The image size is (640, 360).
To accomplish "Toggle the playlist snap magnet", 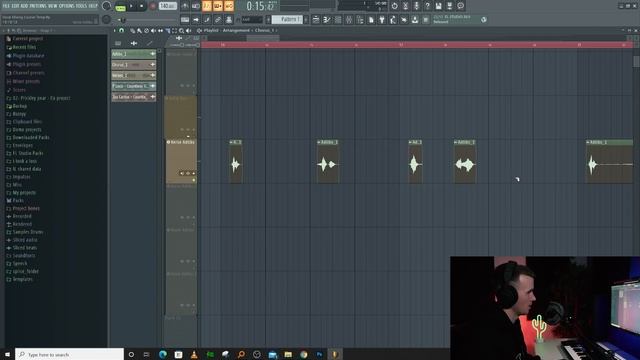I will 121,31.
